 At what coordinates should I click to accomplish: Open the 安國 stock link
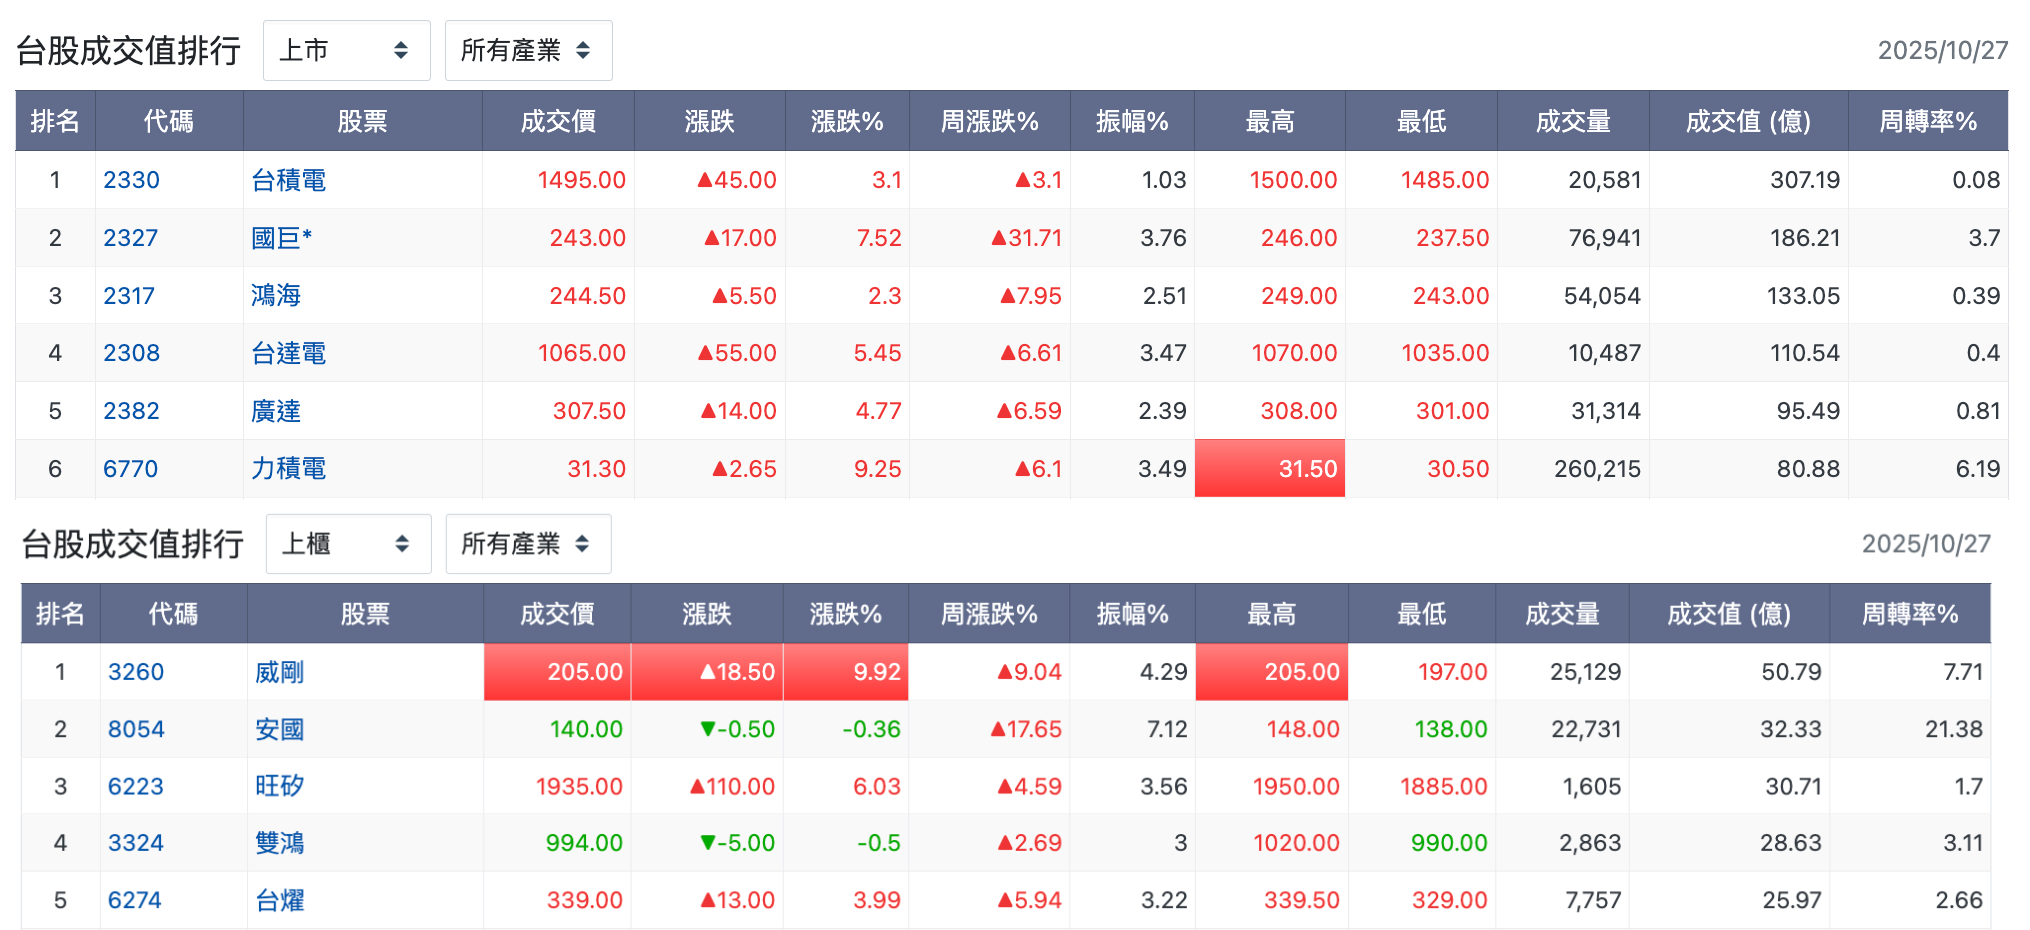[x=279, y=729]
